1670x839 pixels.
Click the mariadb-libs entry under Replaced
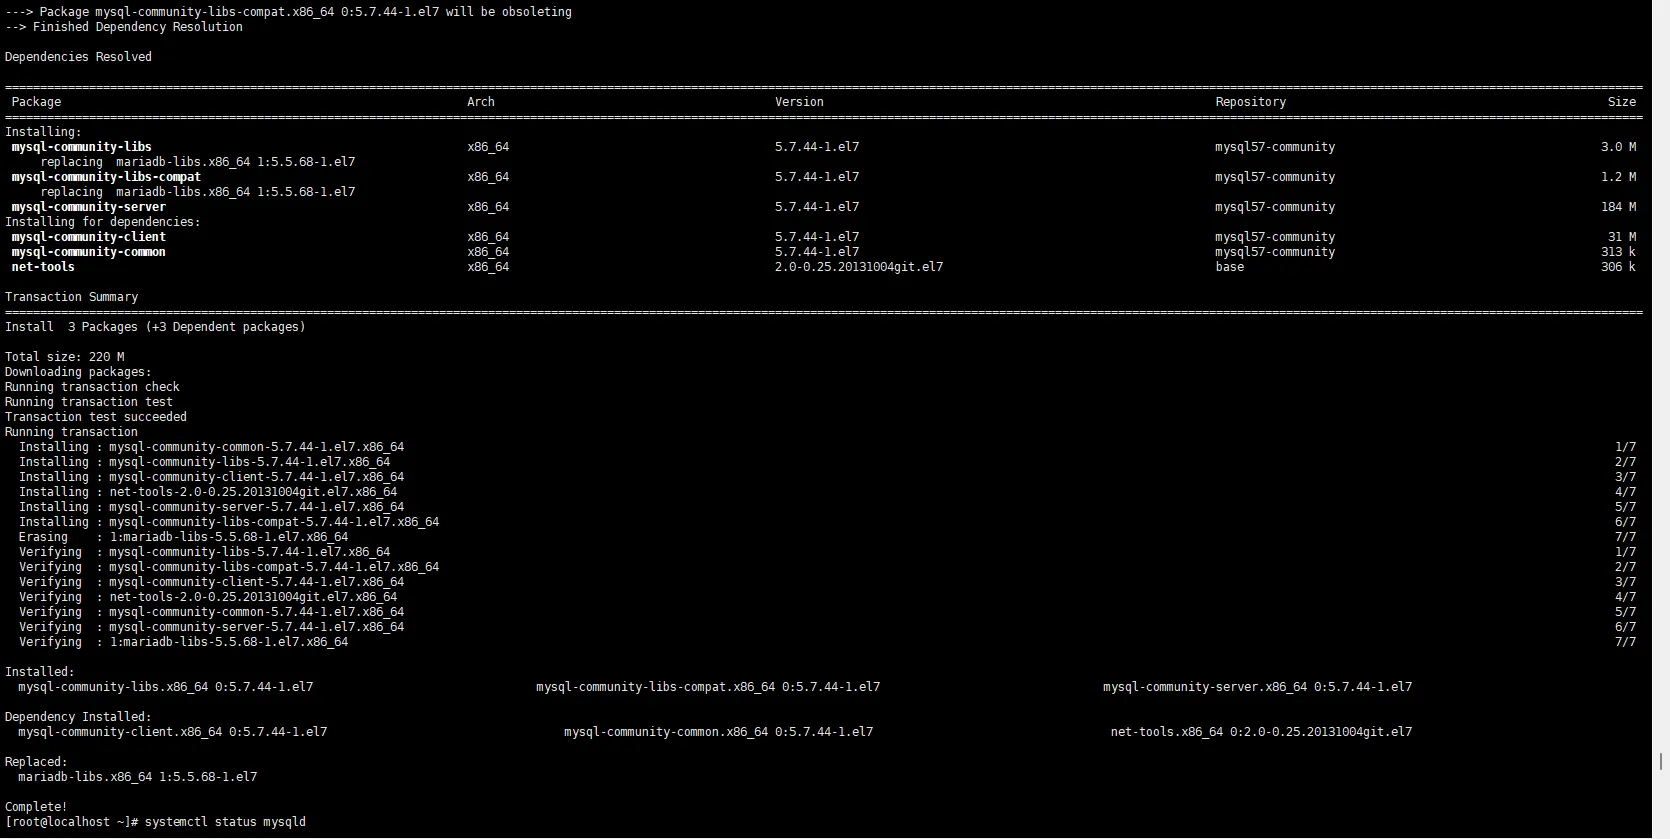(137, 777)
